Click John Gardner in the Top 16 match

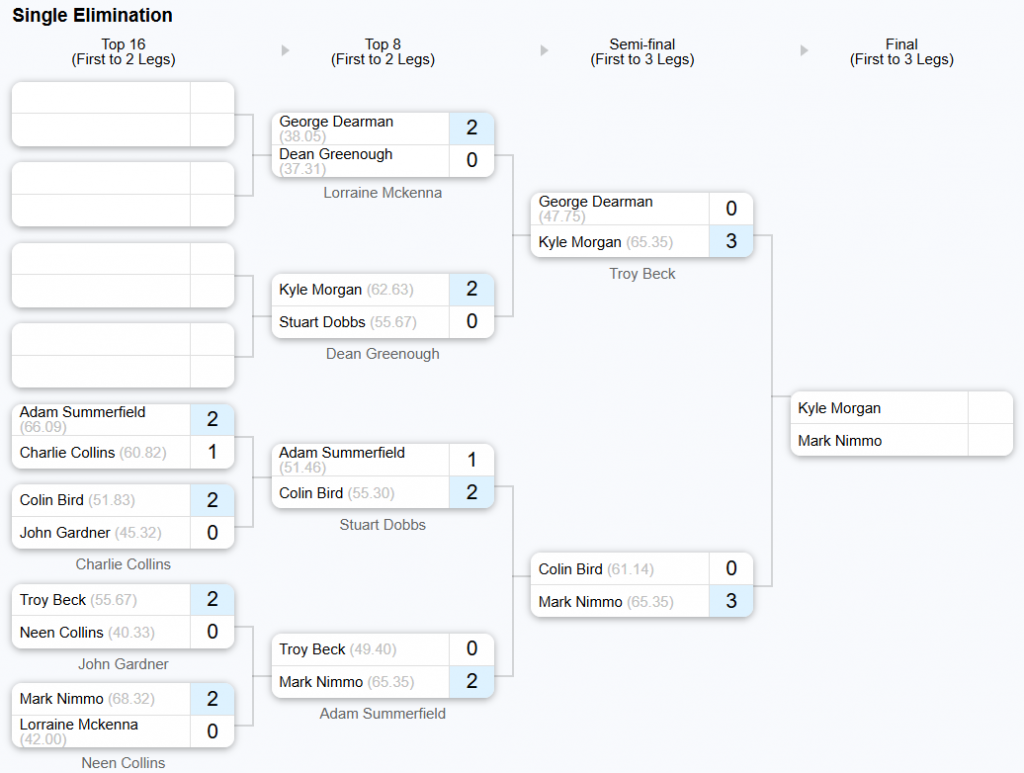(x=64, y=533)
